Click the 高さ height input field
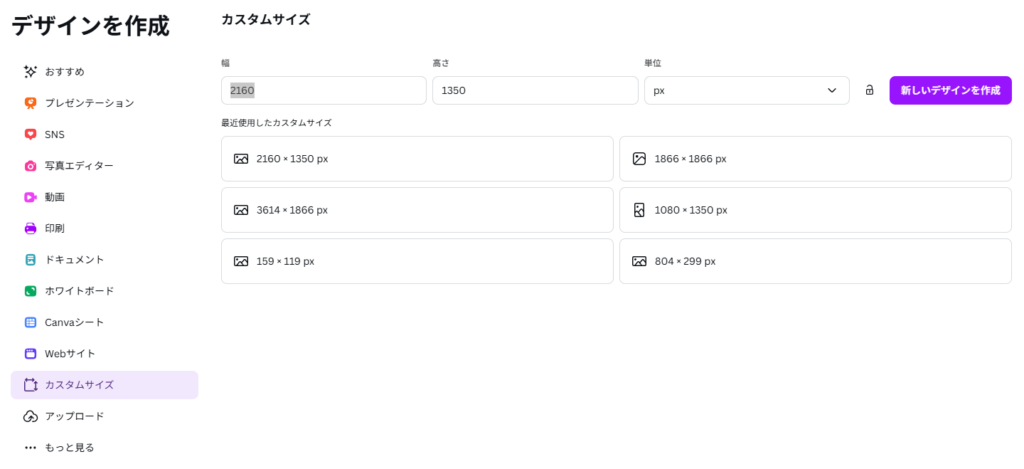Viewport: 1024px width, 469px height. pyautogui.click(x=534, y=91)
